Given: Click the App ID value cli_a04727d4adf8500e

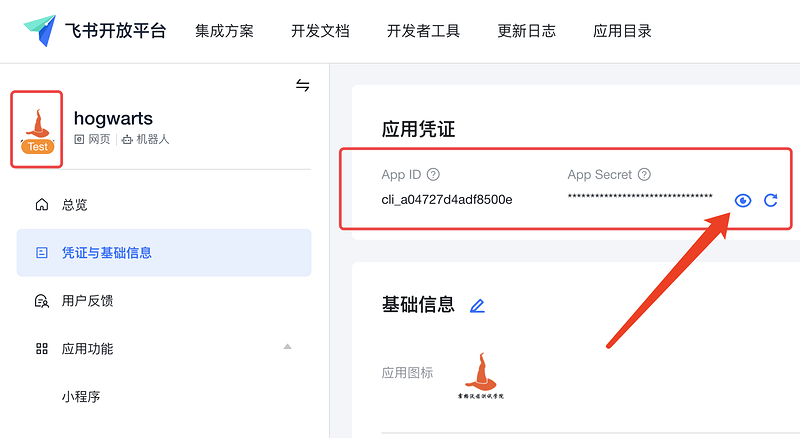Looking at the screenshot, I should (x=447, y=199).
